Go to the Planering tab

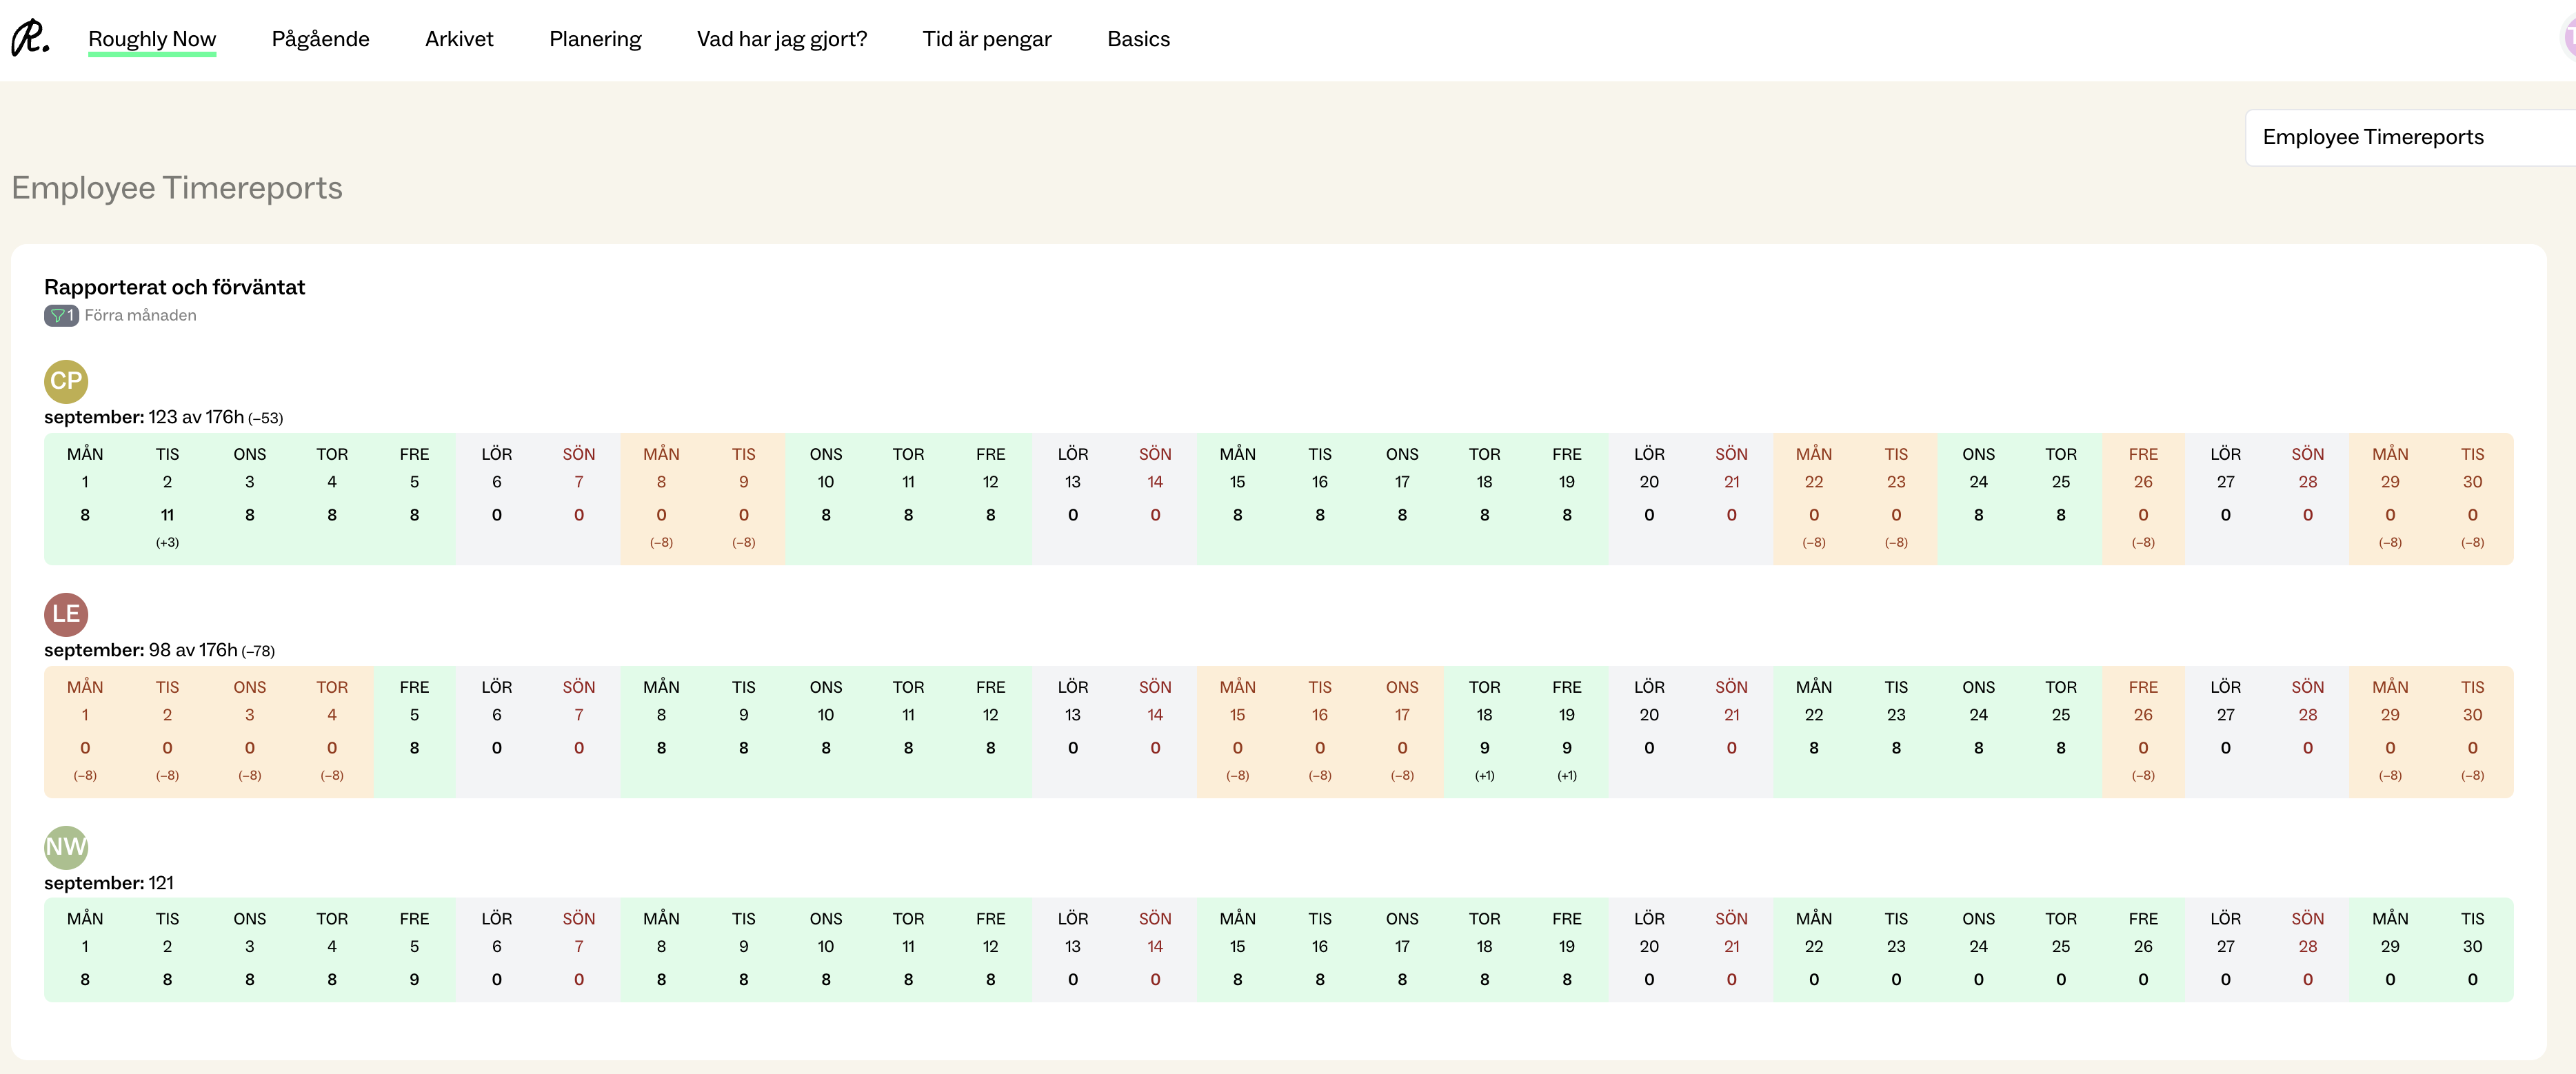[595, 39]
